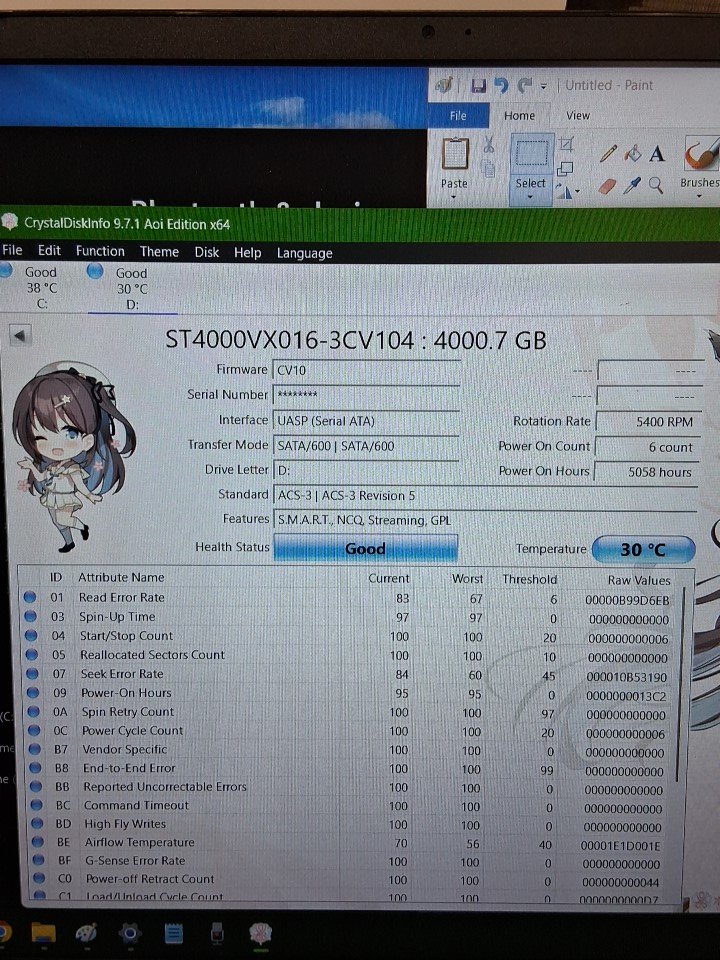The height and width of the screenshot is (960, 720).
Task: Click the Brushes tool button in Paint
Action: [x=701, y=154]
